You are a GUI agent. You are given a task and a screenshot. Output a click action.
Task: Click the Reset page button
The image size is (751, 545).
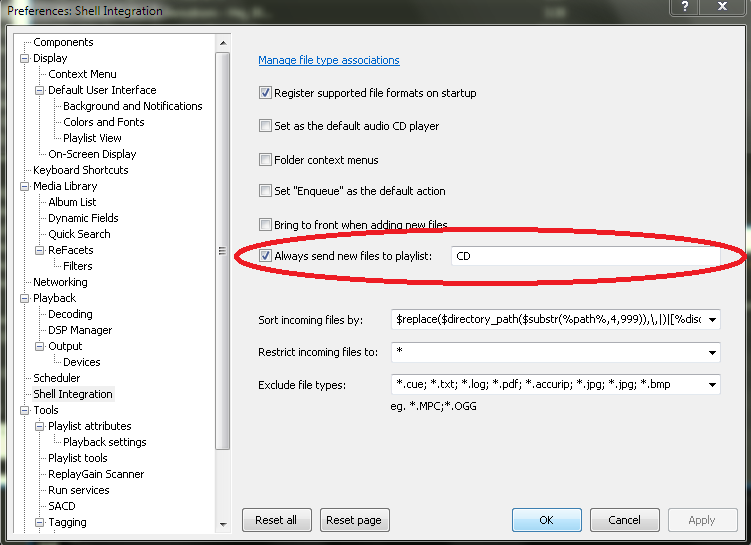point(354,520)
